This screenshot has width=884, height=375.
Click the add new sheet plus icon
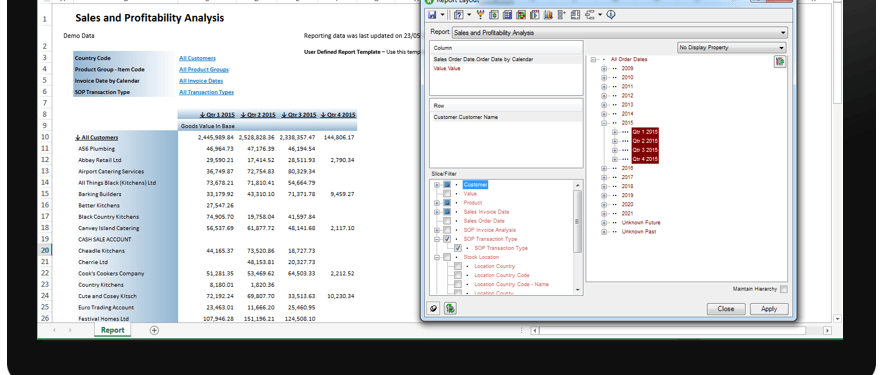tap(154, 330)
